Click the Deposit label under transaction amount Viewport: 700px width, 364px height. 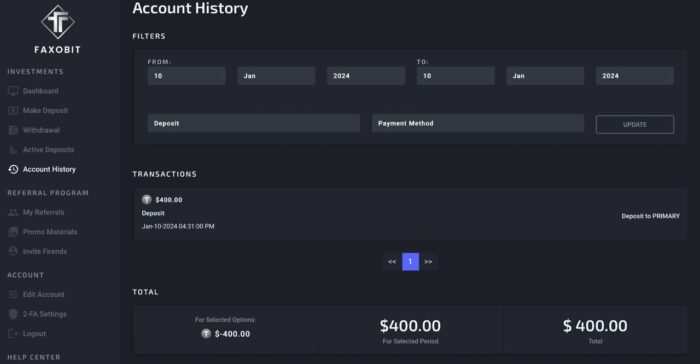click(153, 213)
